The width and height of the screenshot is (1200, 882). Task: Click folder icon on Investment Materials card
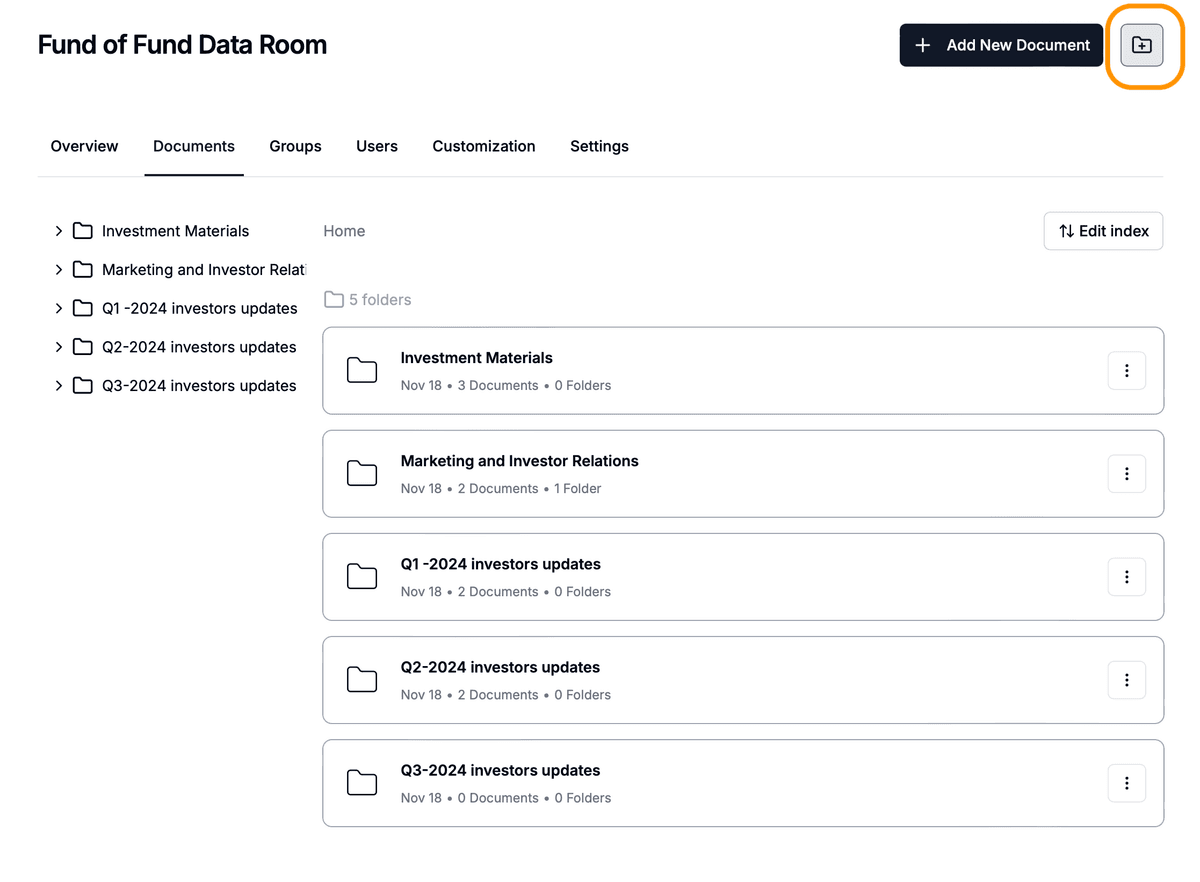coord(362,371)
